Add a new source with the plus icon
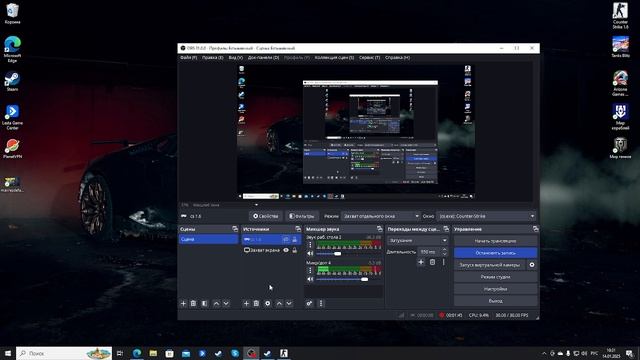640x360 pixels. (x=246, y=303)
